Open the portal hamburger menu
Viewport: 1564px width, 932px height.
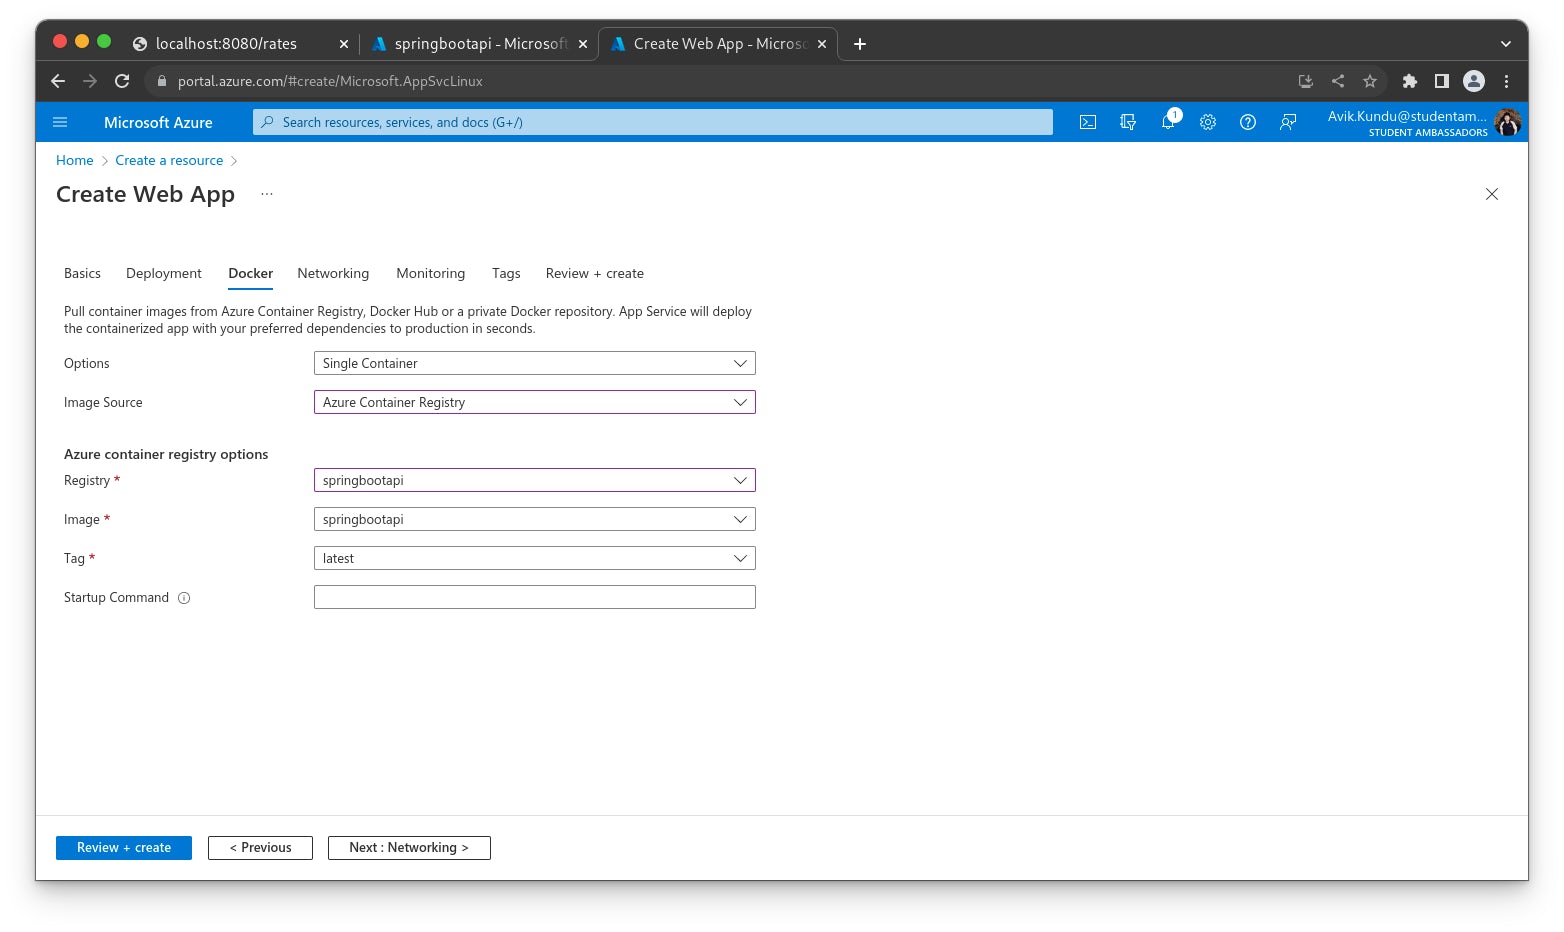click(x=60, y=122)
